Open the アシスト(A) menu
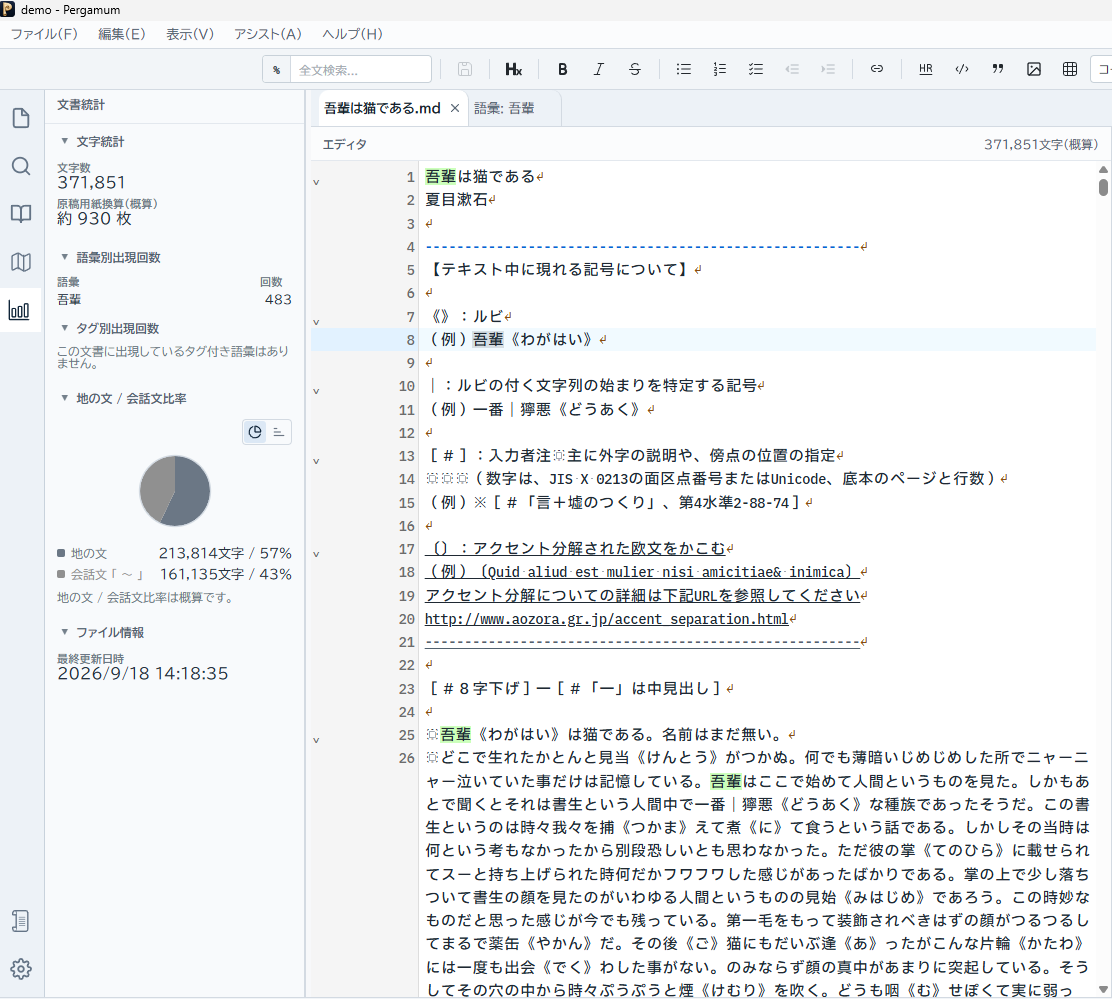This screenshot has width=1112, height=999. point(267,34)
